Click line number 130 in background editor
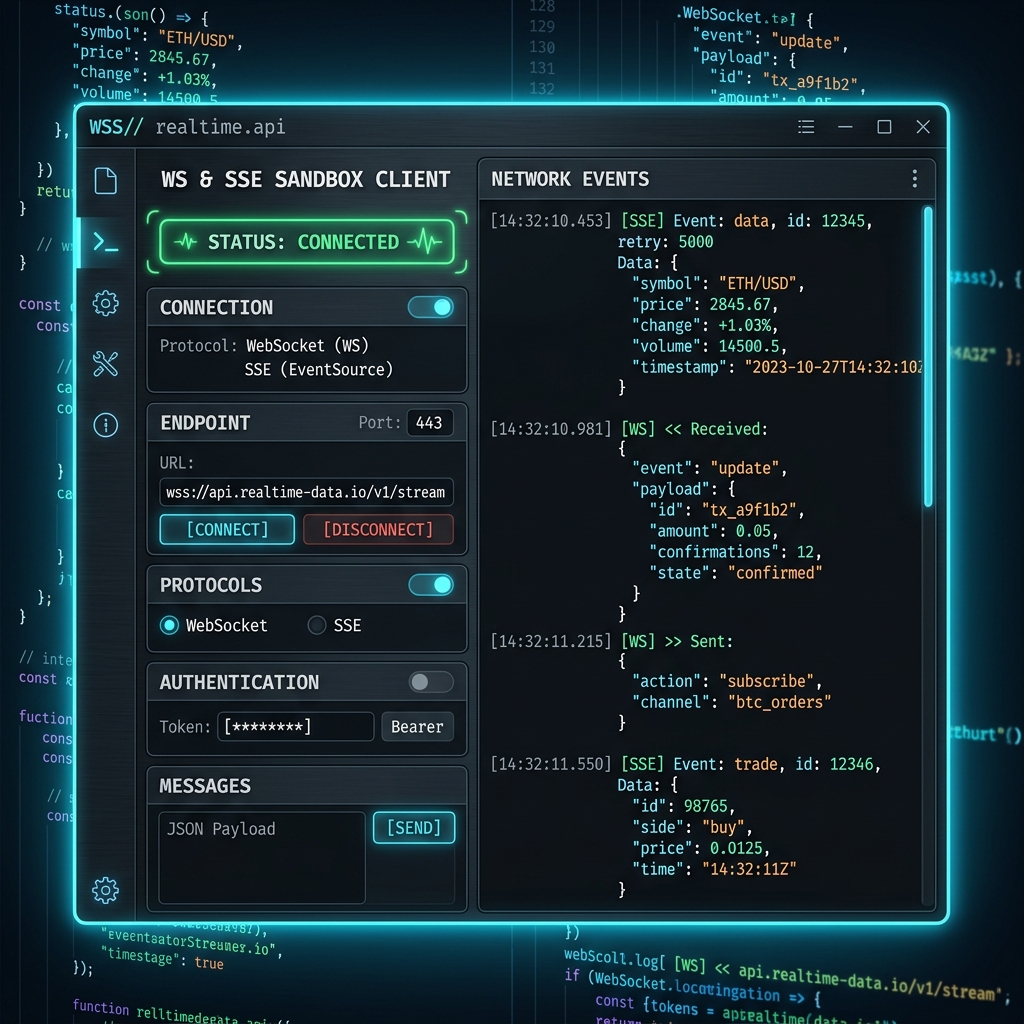1024x1024 pixels. click(542, 47)
